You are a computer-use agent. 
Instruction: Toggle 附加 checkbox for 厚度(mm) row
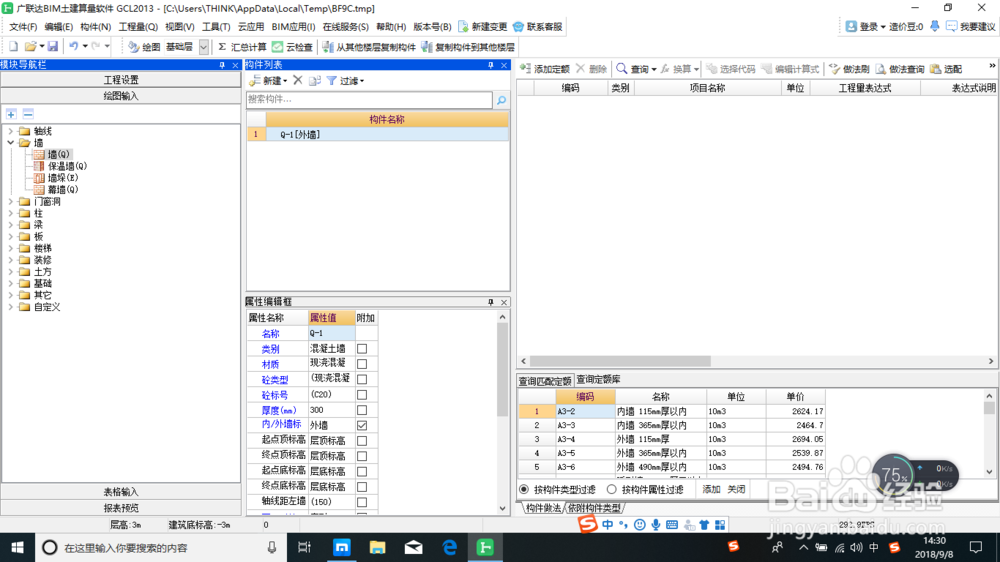click(362, 410)
